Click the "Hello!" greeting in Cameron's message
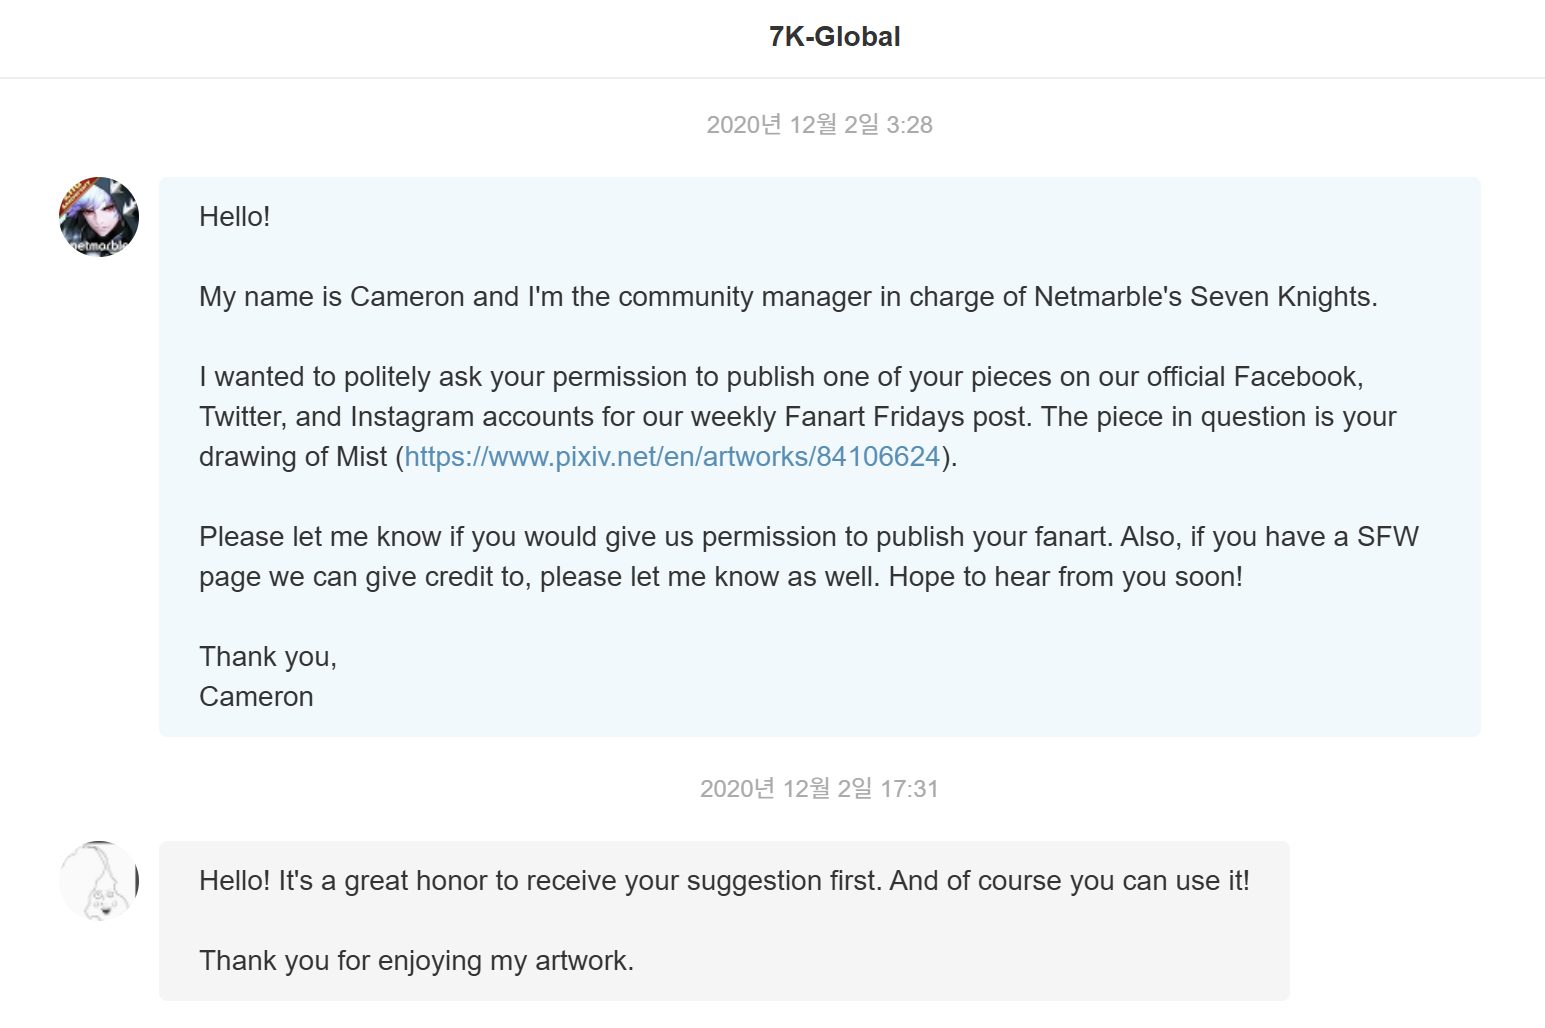The height and width of the screenshot is (1028, 1545). [x=235, y=217]
